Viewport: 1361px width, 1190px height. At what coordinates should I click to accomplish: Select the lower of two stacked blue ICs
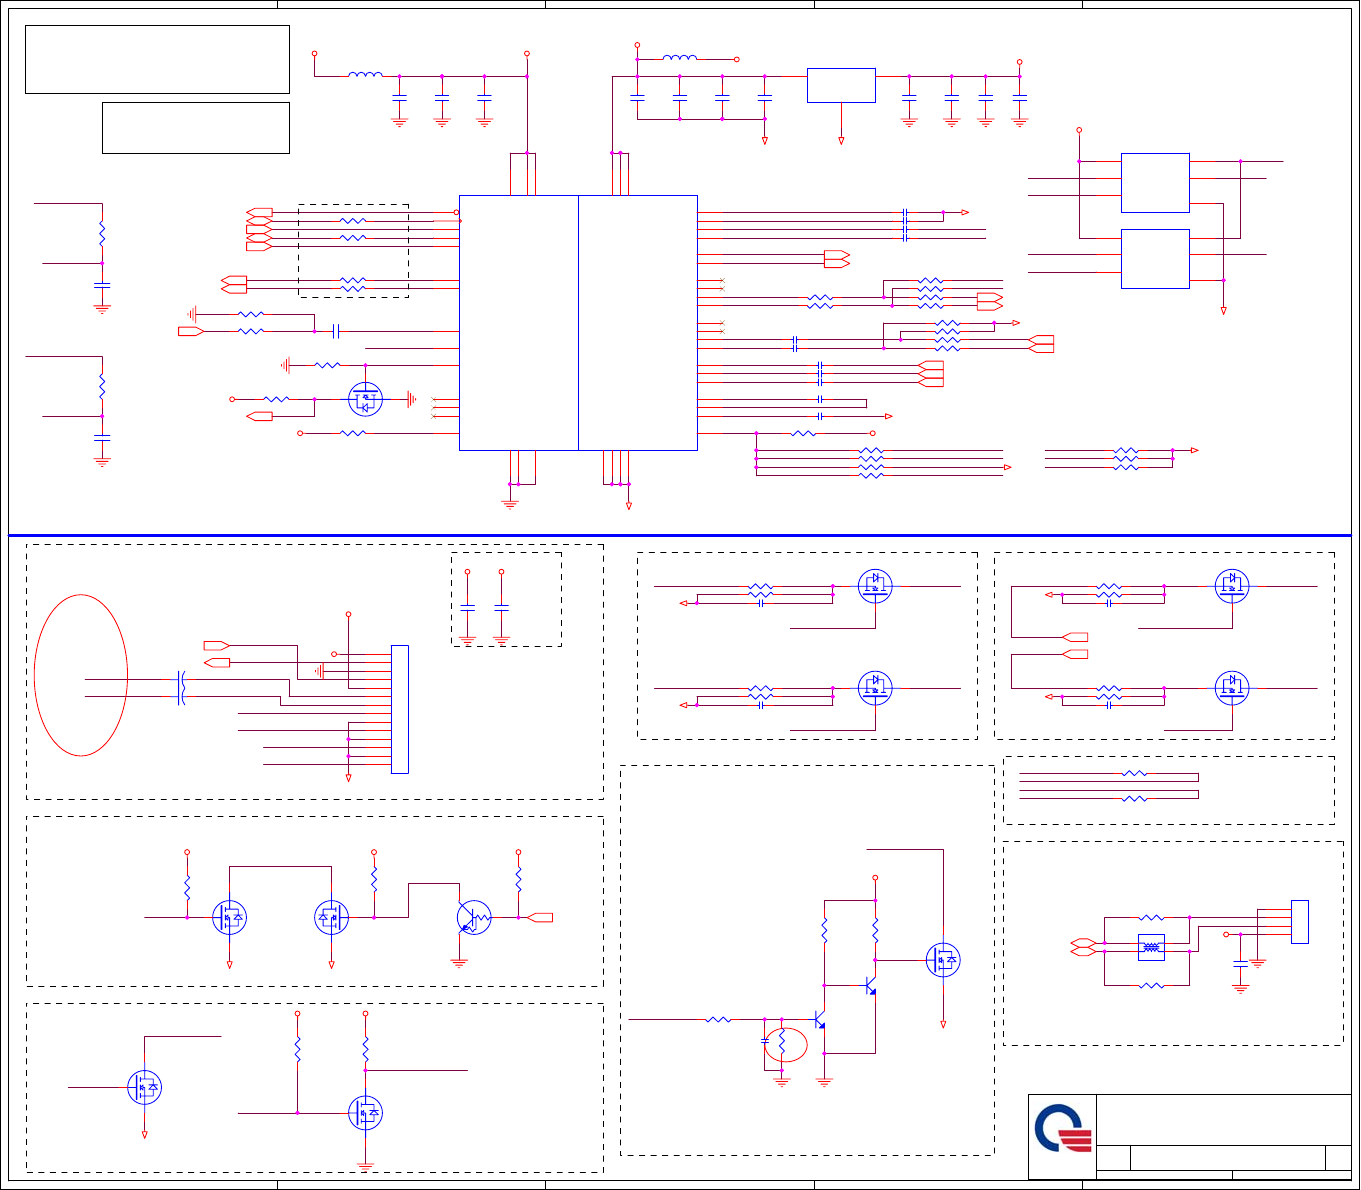click(x=1155, y=258)
